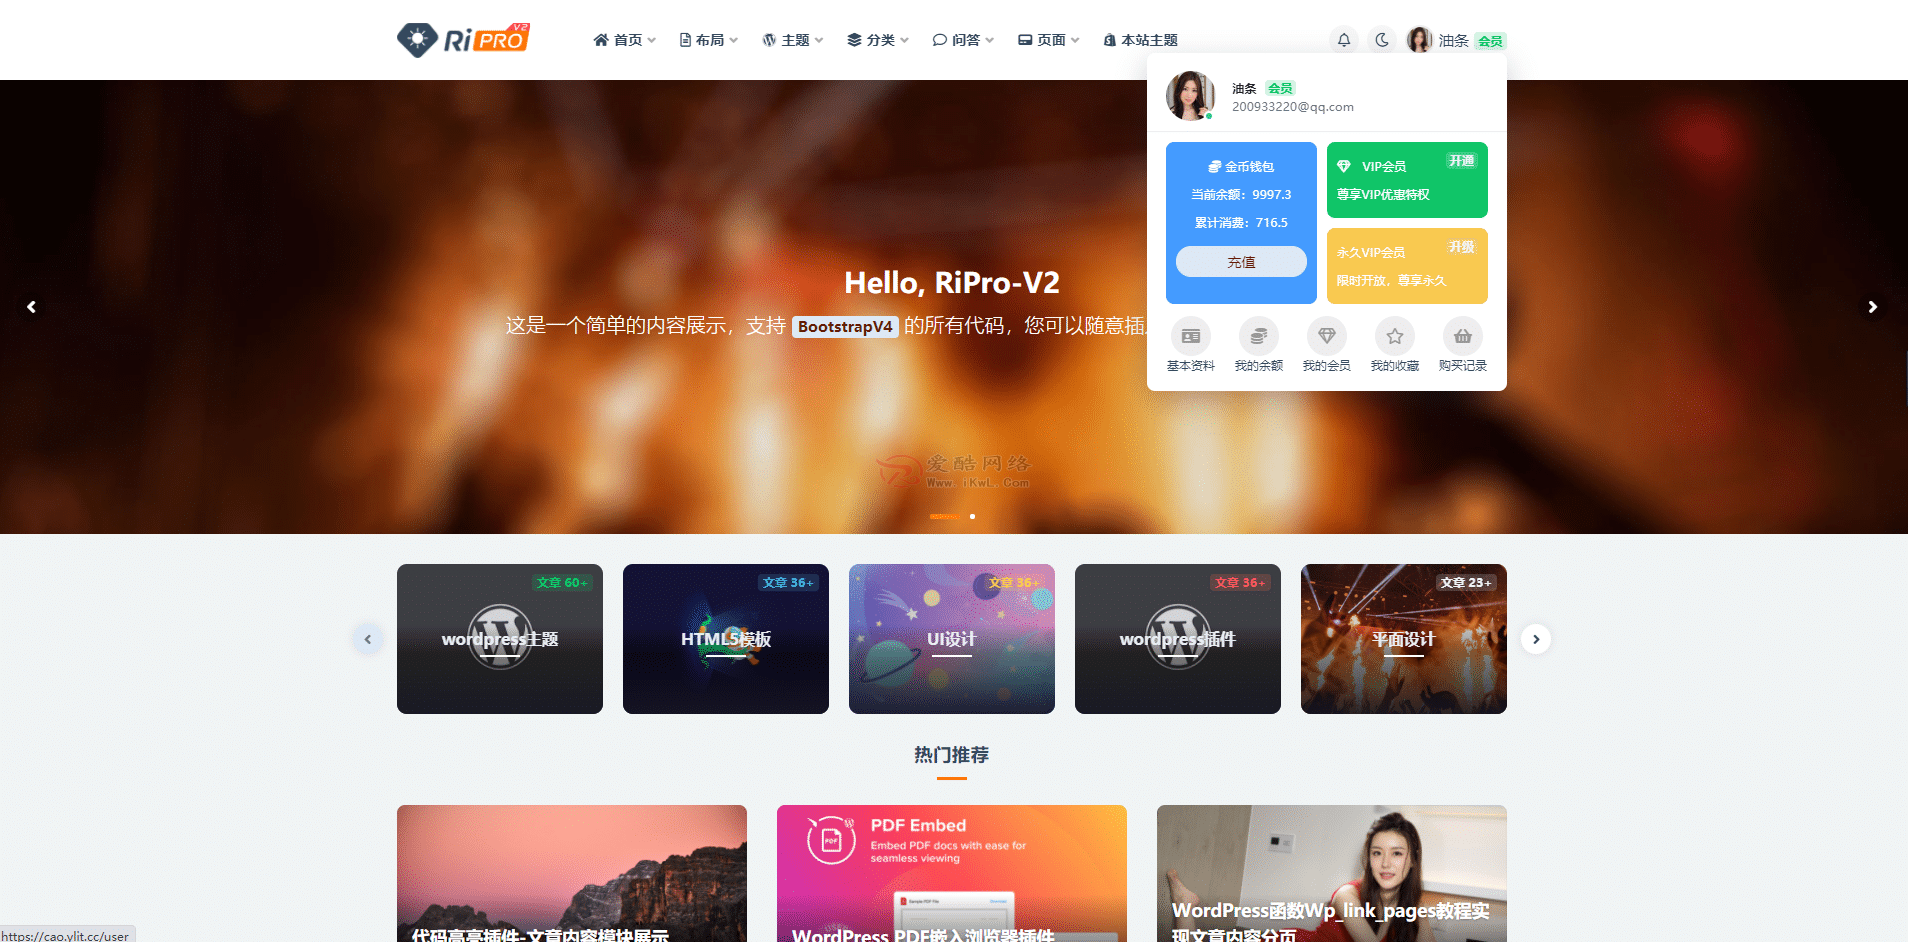Click the 开通 badge on VIP会员 card

pos(1462,160)
